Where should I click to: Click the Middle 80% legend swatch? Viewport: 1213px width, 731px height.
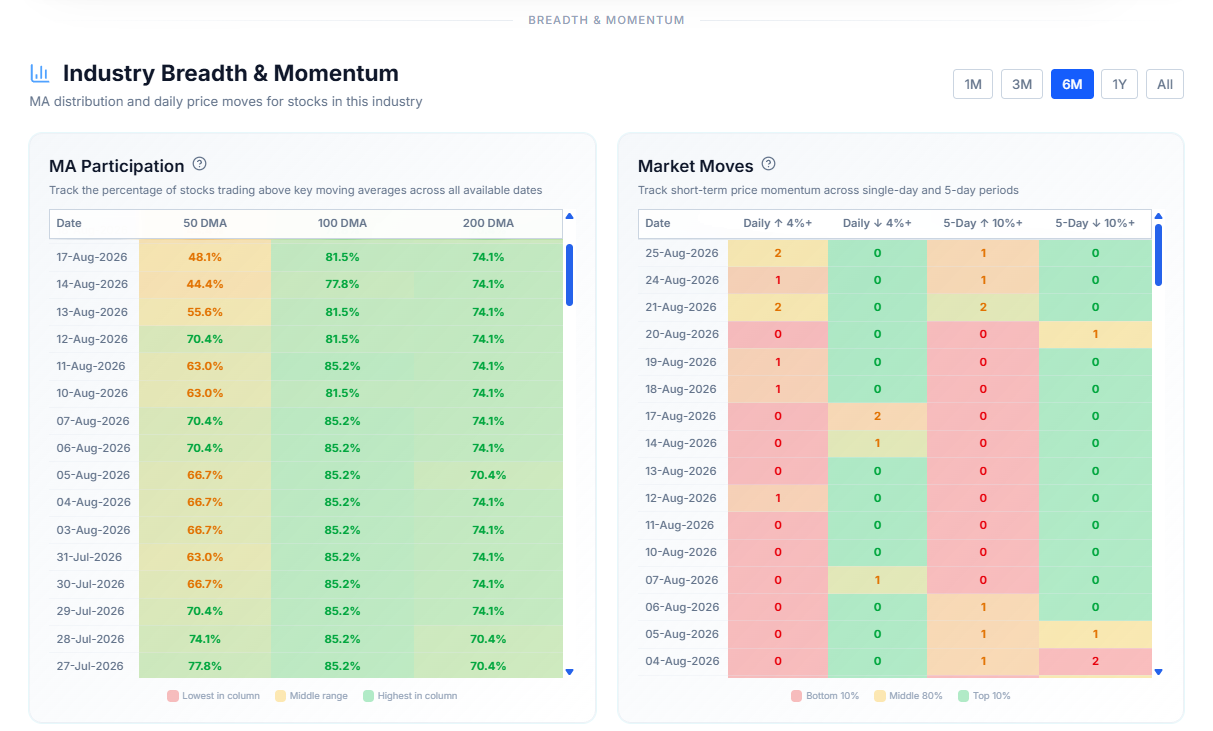point(880,695)
